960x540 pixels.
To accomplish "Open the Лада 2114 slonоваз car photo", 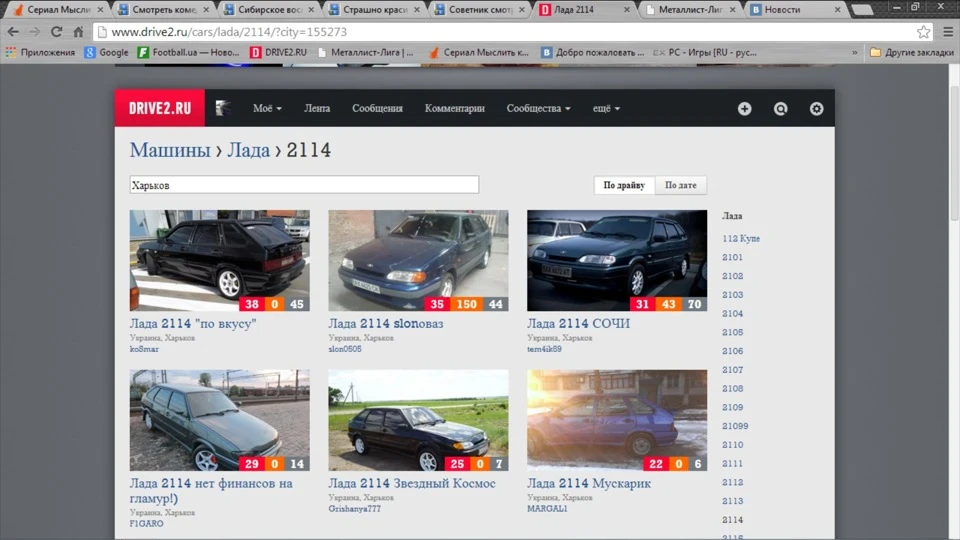I will [x=418, y=261].
